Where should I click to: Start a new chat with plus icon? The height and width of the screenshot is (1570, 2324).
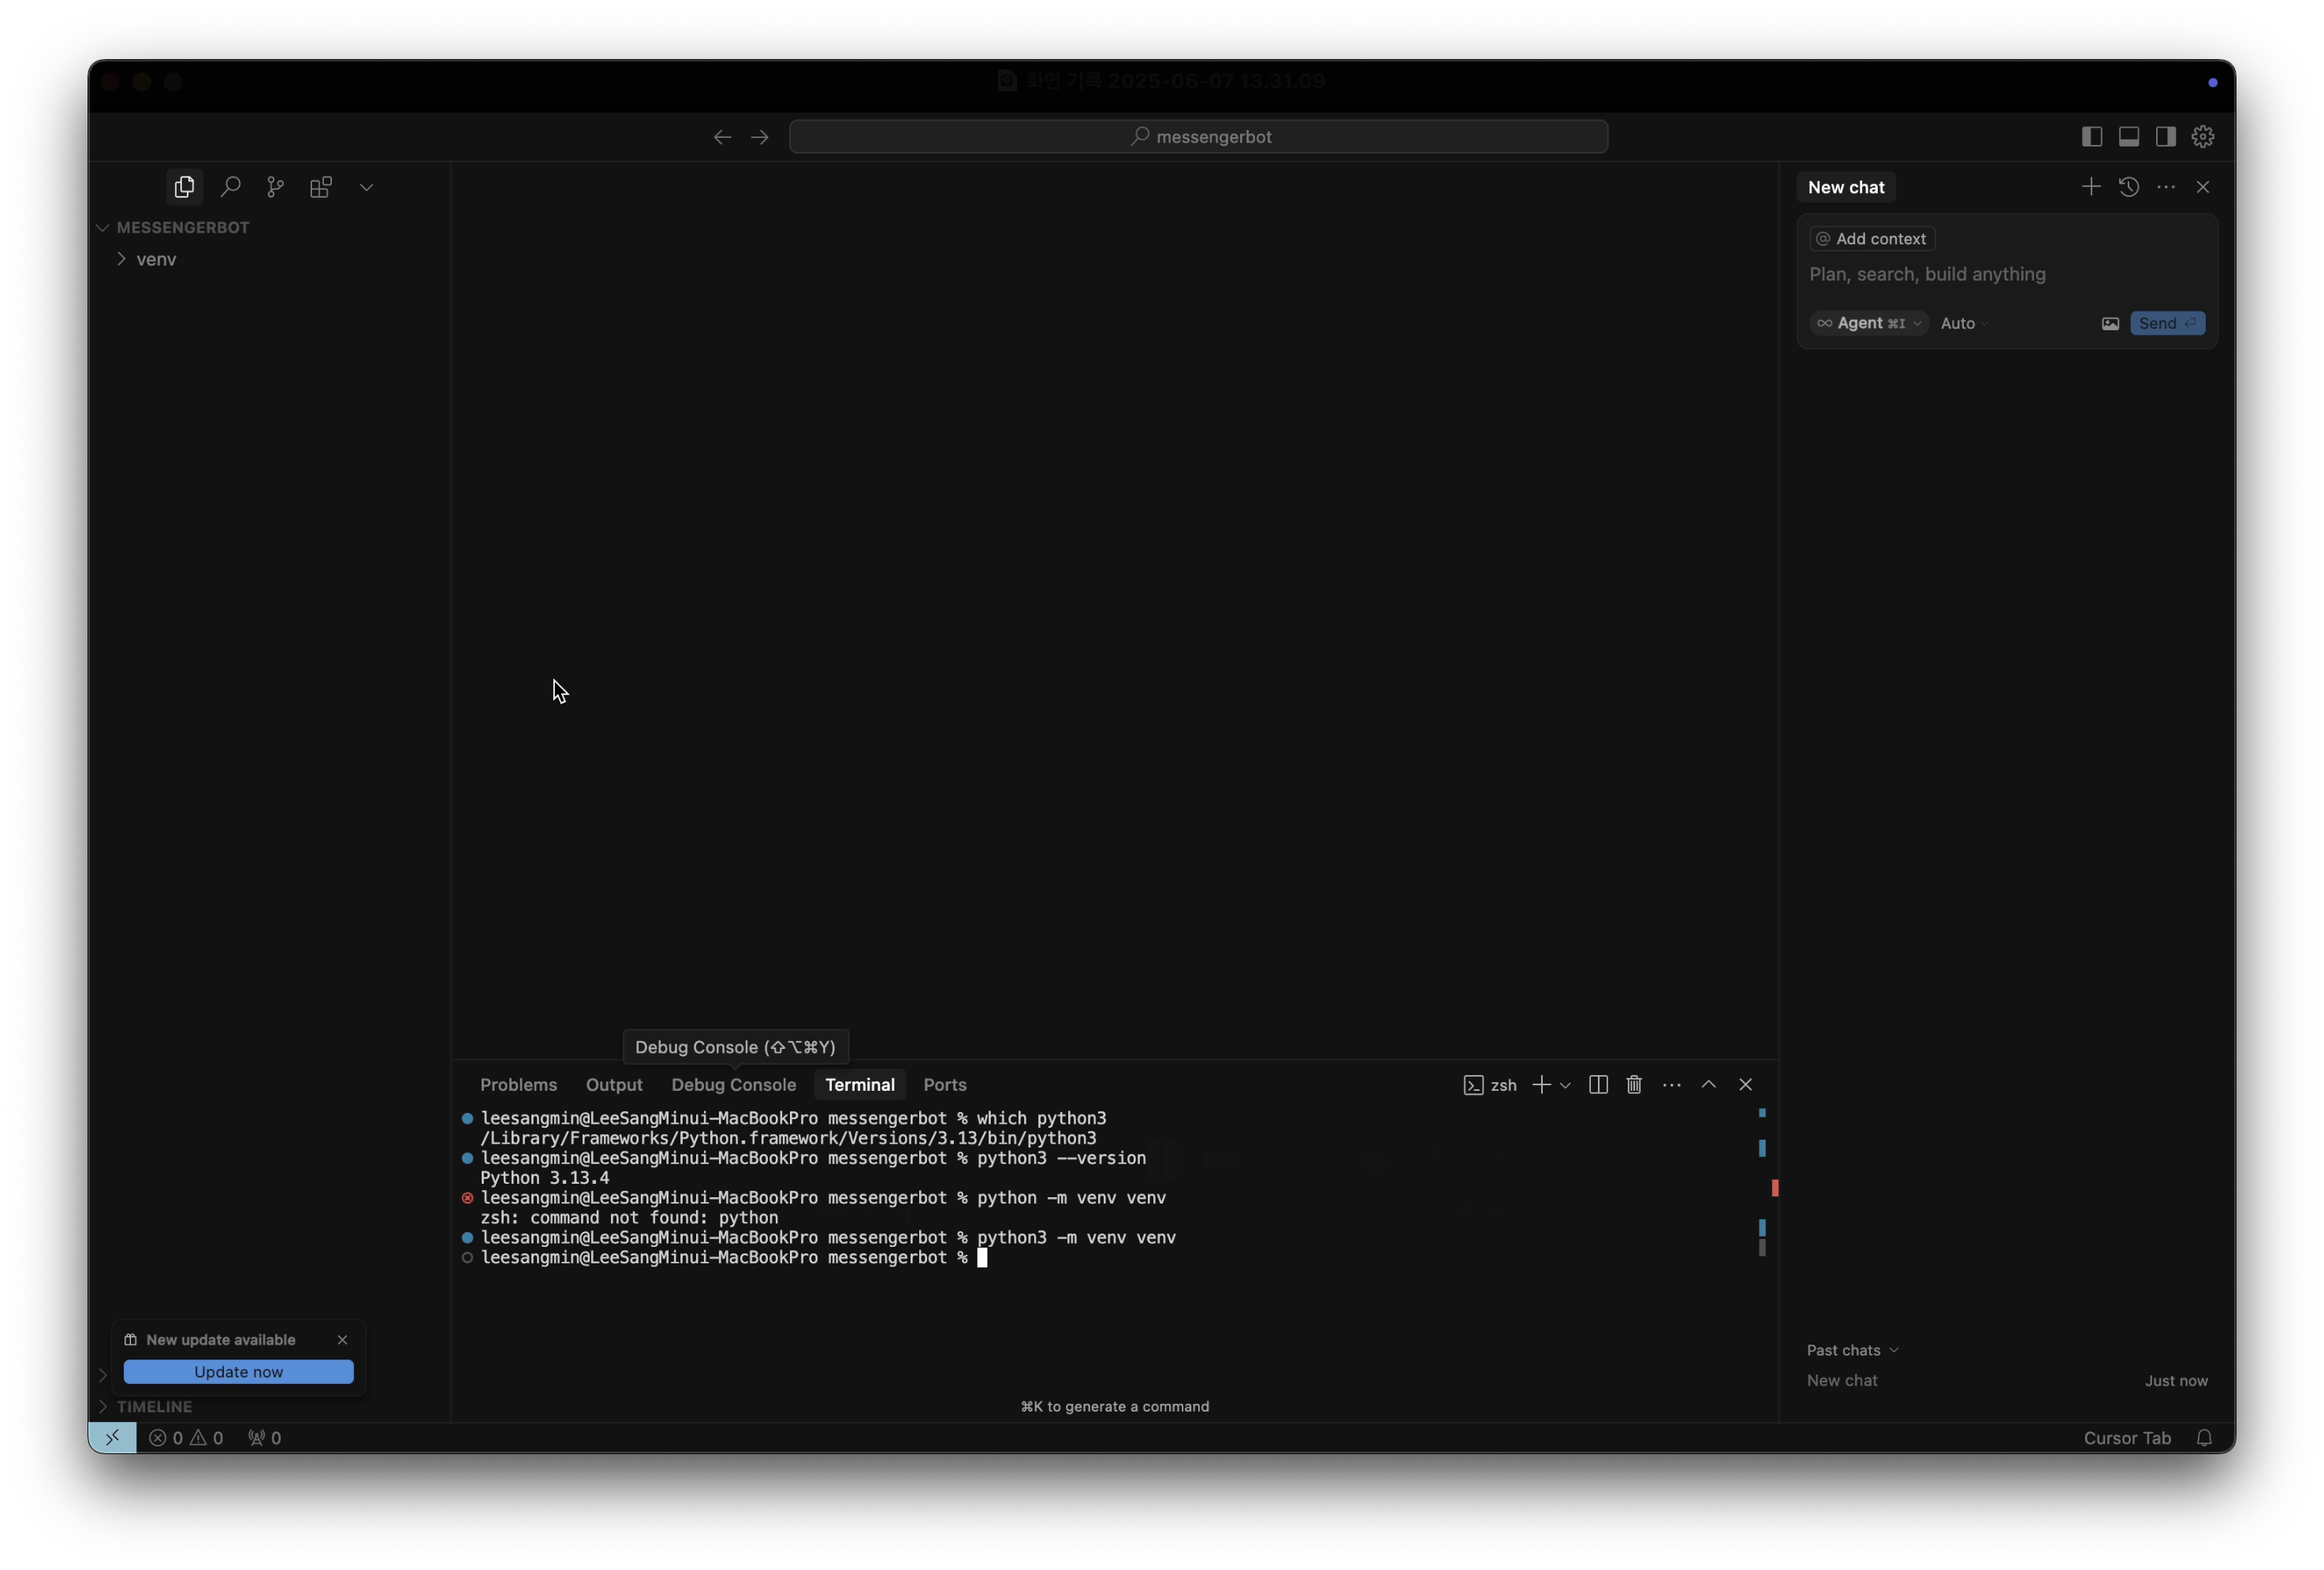[2090, 187]
